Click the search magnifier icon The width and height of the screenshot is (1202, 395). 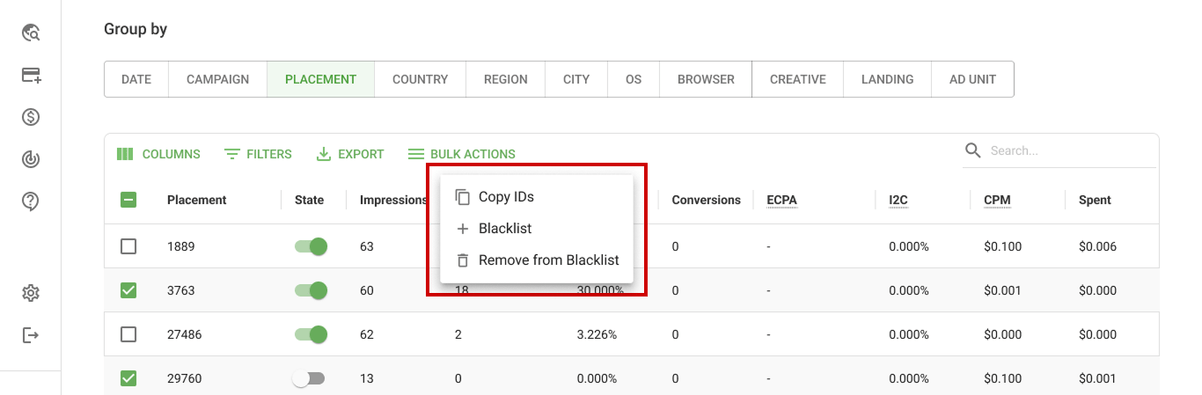point(973,150)
